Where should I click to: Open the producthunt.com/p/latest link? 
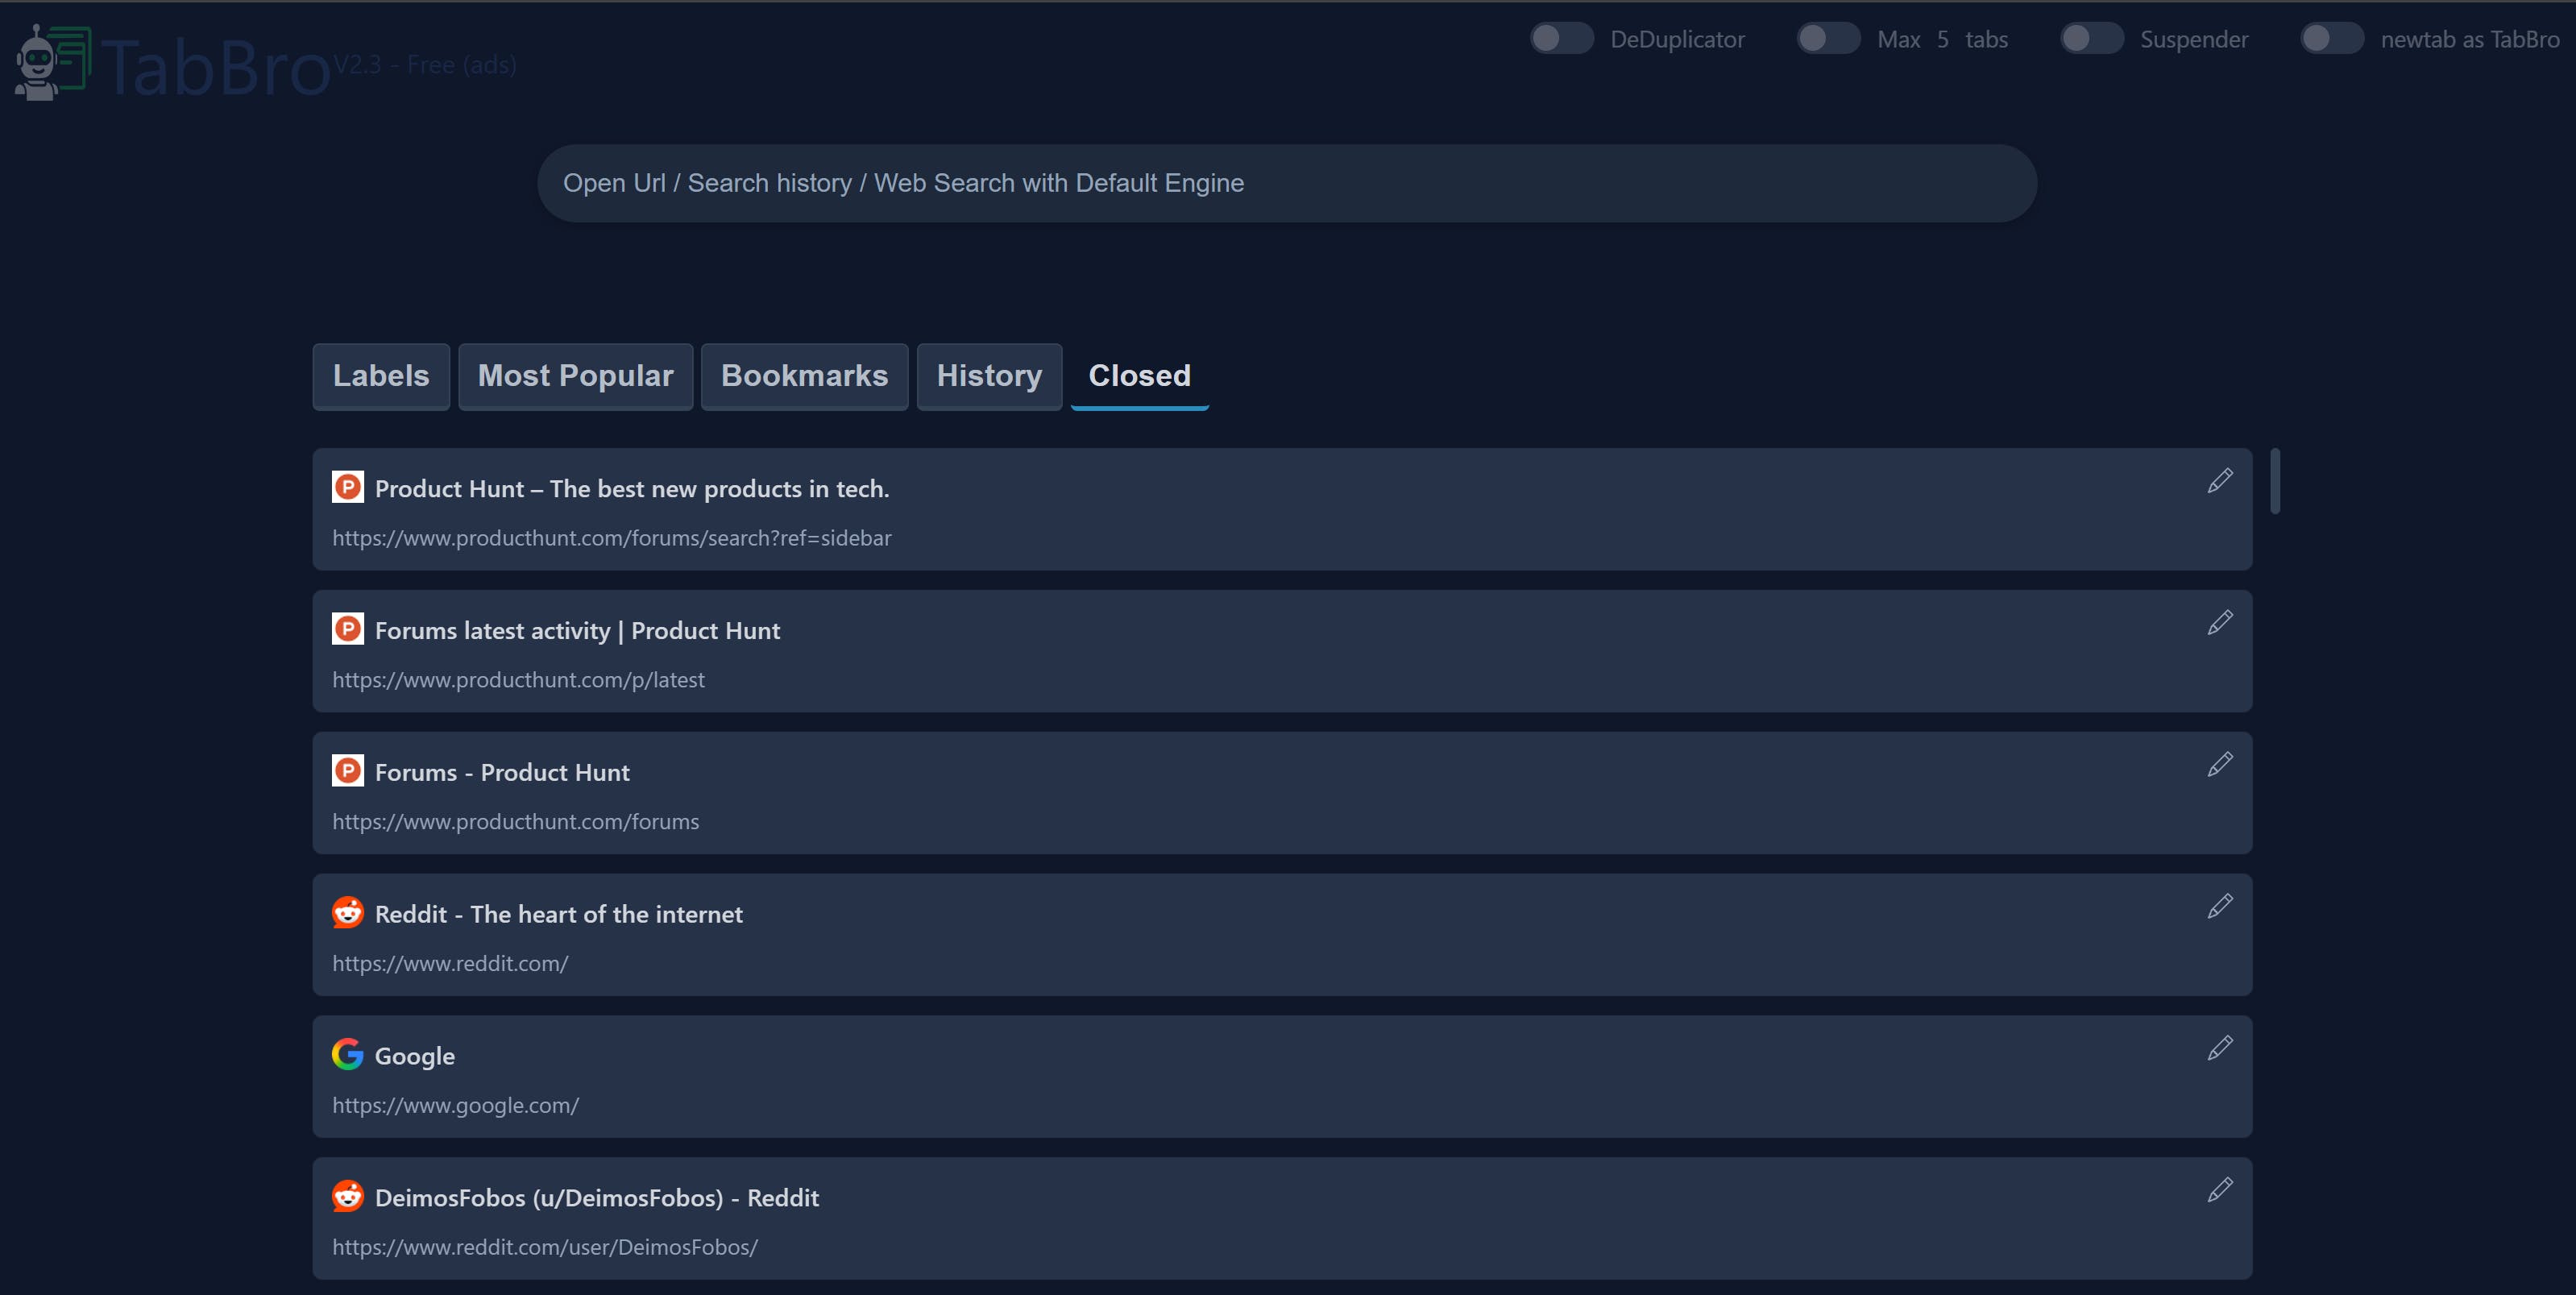518,680
